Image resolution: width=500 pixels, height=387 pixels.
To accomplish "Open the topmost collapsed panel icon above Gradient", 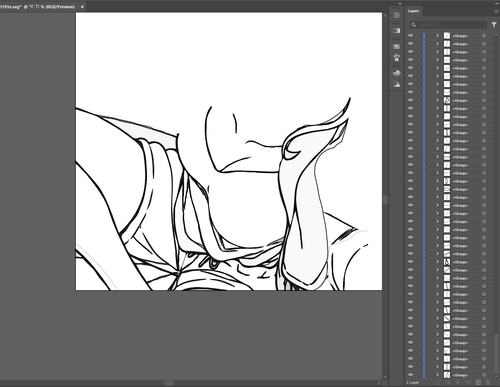I will coord(396,15).
